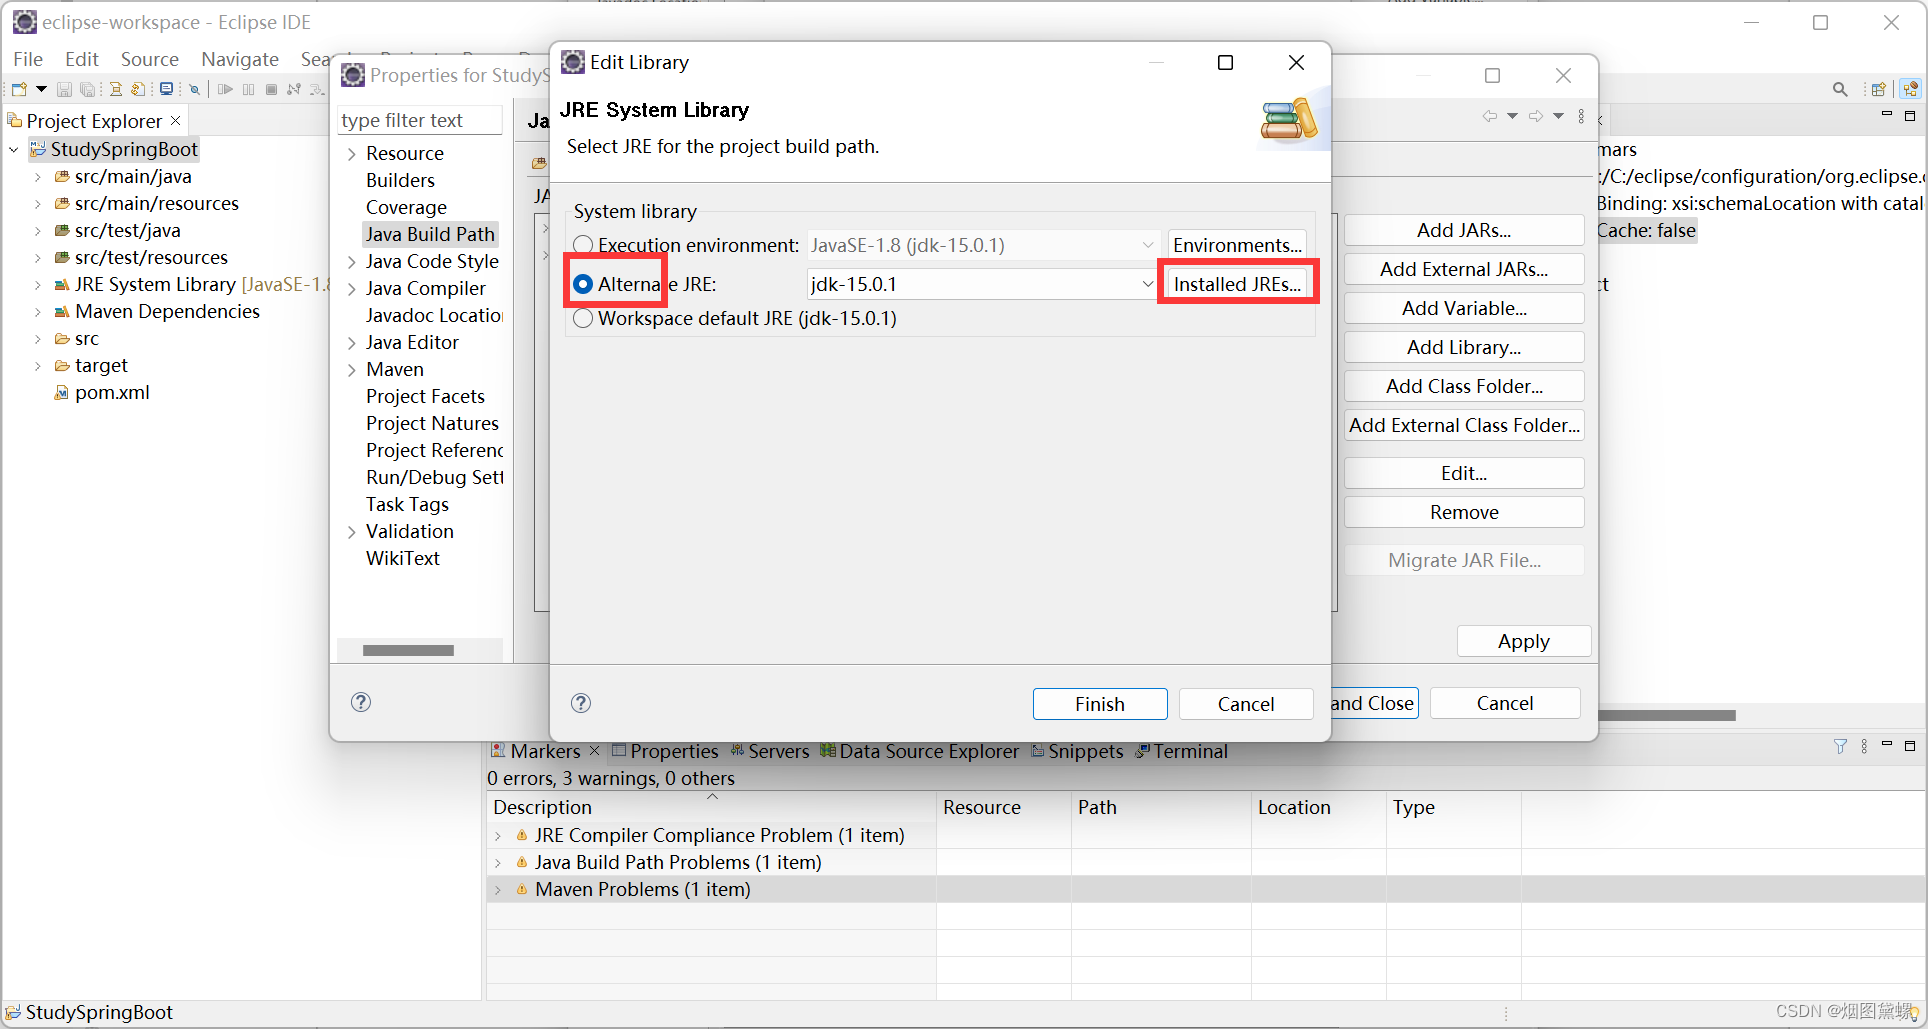Click the Open Console monitor toolbar icon

click(167, 89)
